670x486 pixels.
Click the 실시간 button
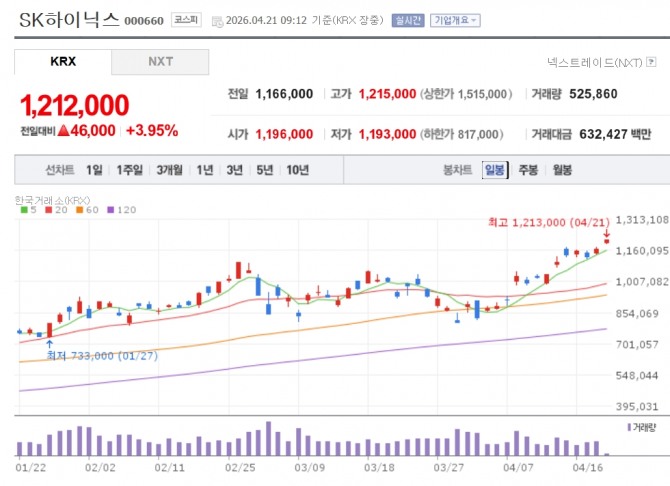[x=408, y=20]
